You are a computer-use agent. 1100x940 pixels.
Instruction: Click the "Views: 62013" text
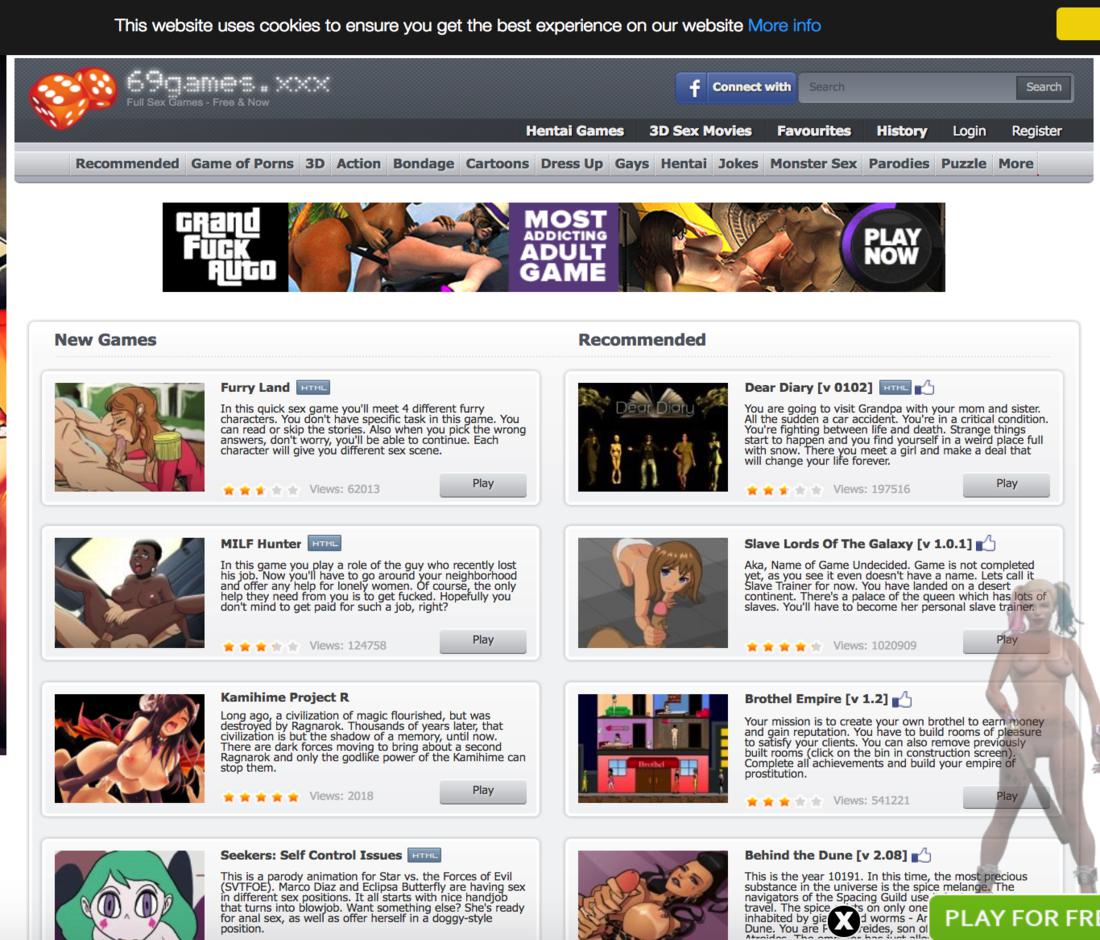click(344, 490)
